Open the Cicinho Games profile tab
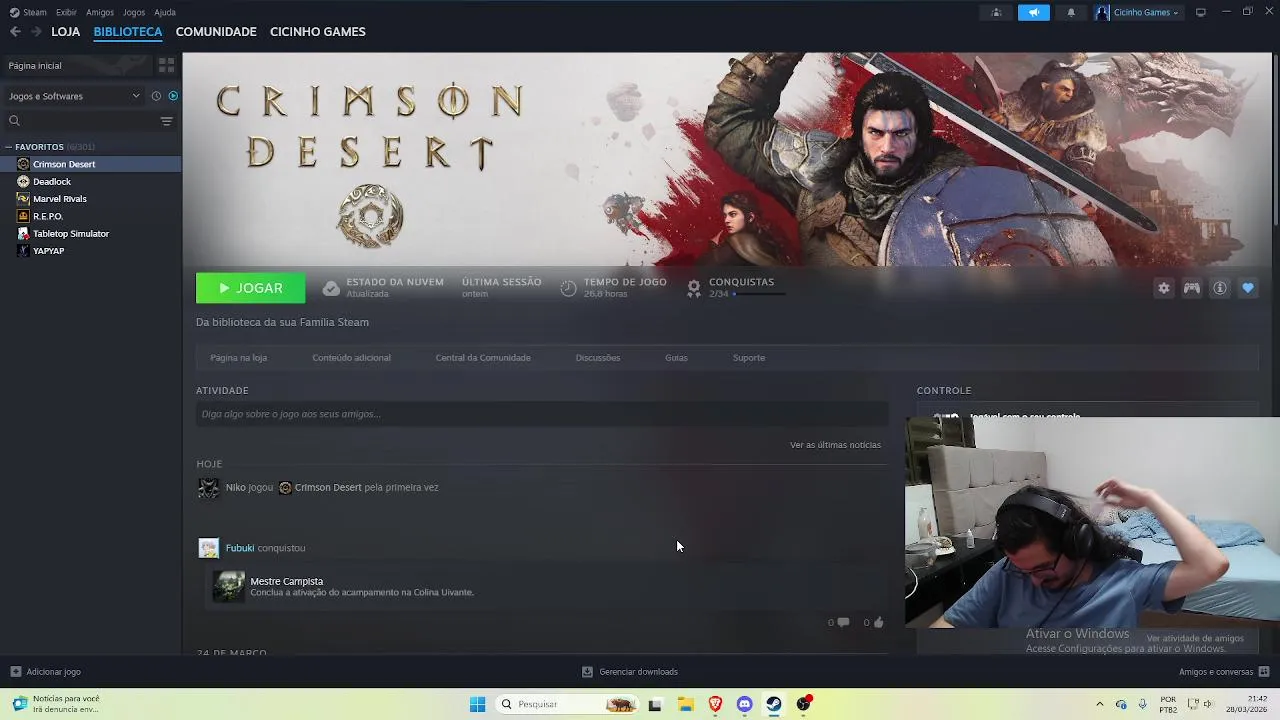The height and width of the screenshot is (720, 1280). click(318, 32)
